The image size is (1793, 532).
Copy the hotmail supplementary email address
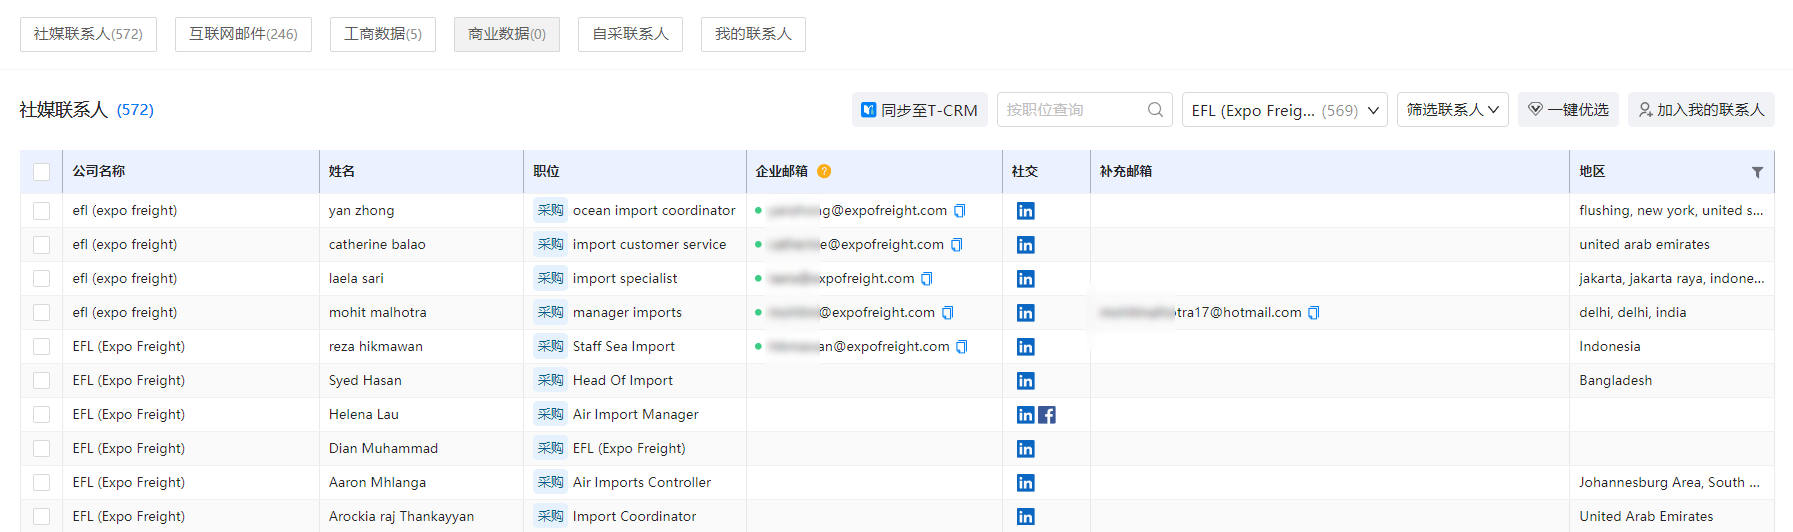(1314, 313)
